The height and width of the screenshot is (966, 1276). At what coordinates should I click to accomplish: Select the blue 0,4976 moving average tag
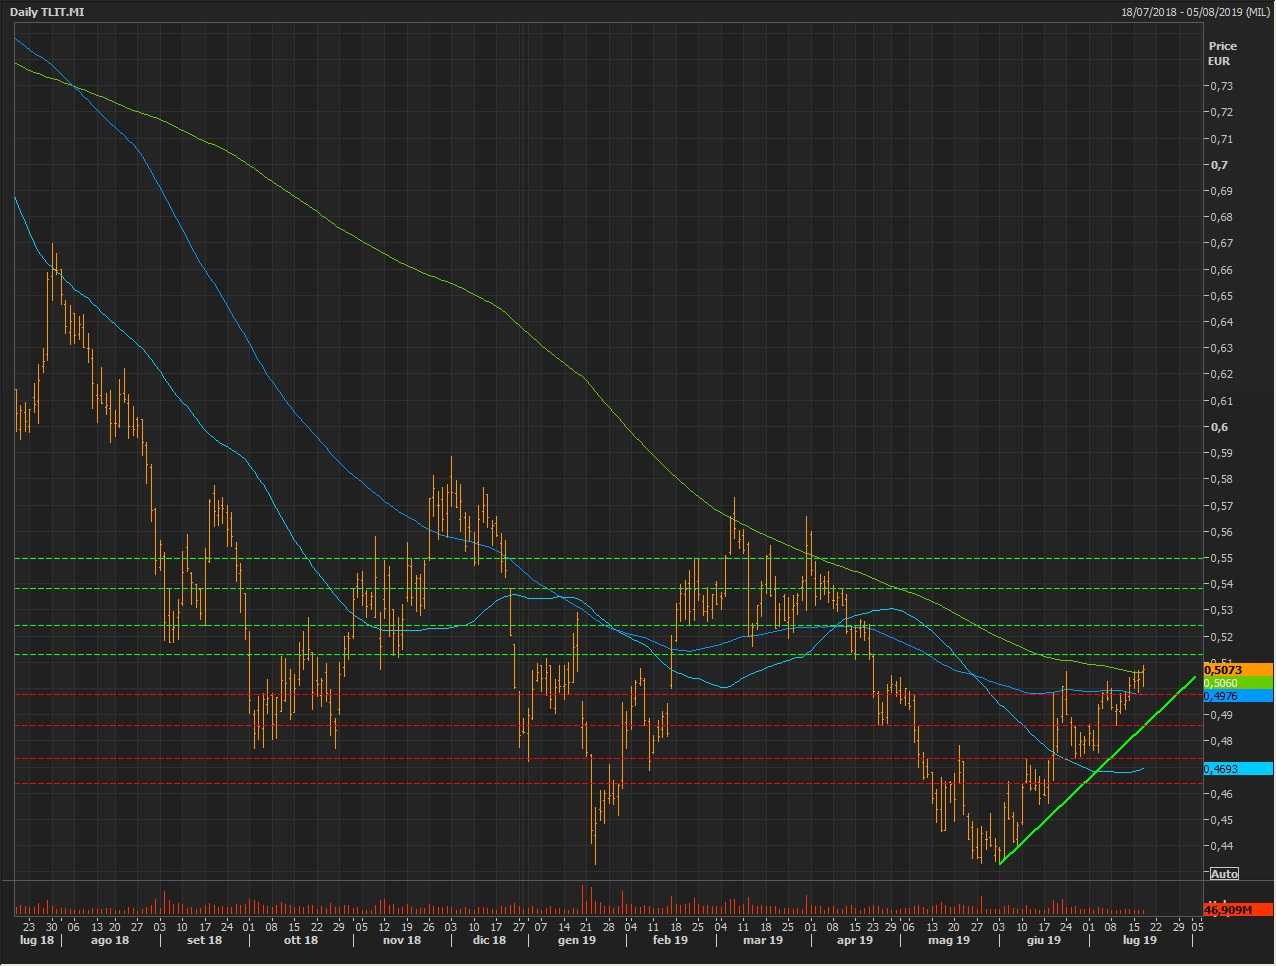[1237, 696]
